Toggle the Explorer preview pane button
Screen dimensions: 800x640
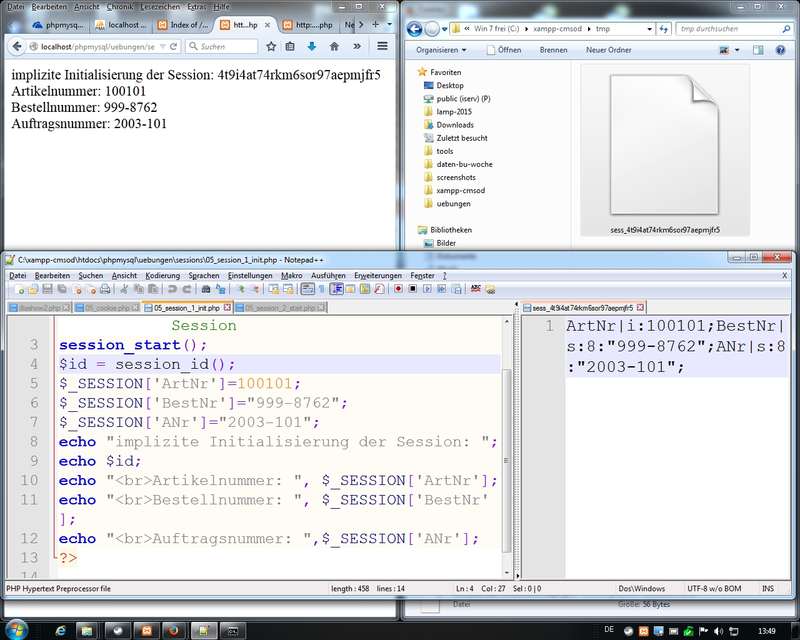[x=759, y=50]
